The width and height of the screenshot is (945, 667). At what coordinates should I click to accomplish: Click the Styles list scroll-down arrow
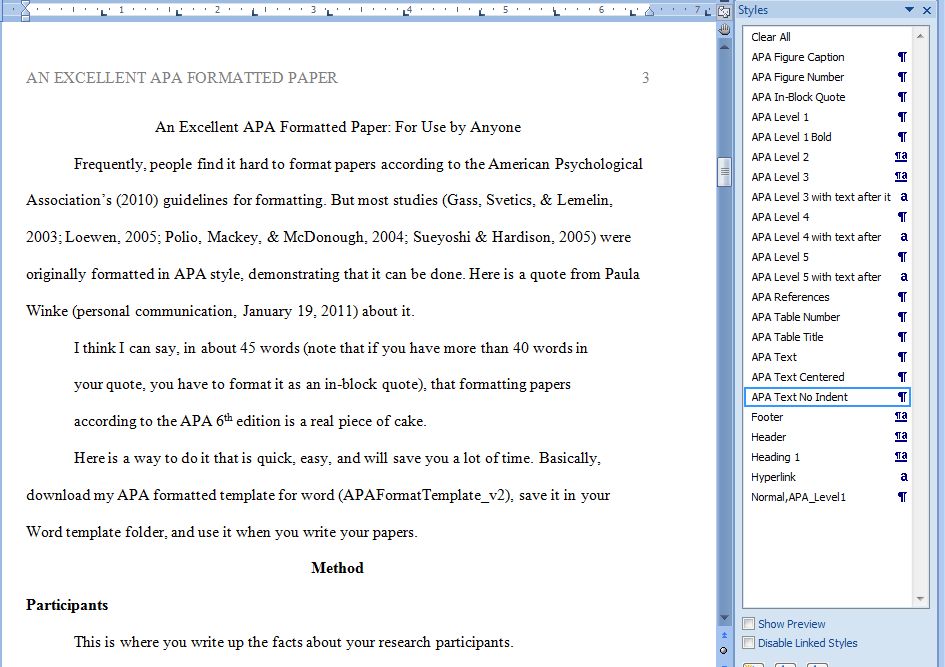[x=920, y=598]
